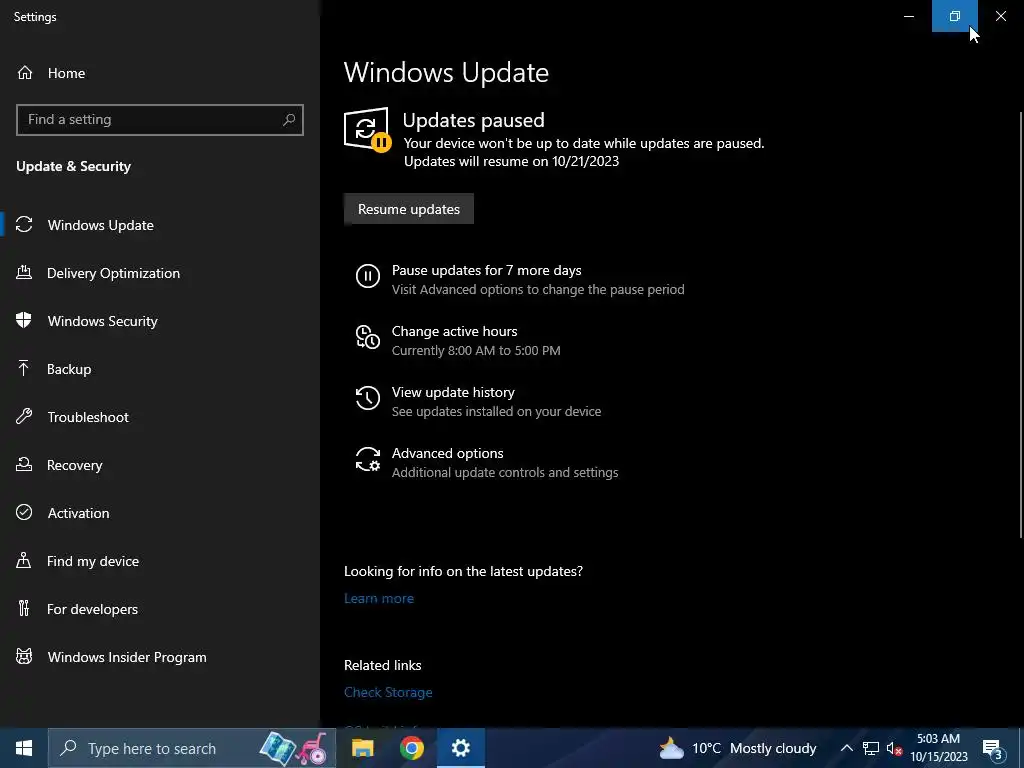Open the notification center icon
The width and height of the screenshot is (1024, 768).
pos(993,748)
